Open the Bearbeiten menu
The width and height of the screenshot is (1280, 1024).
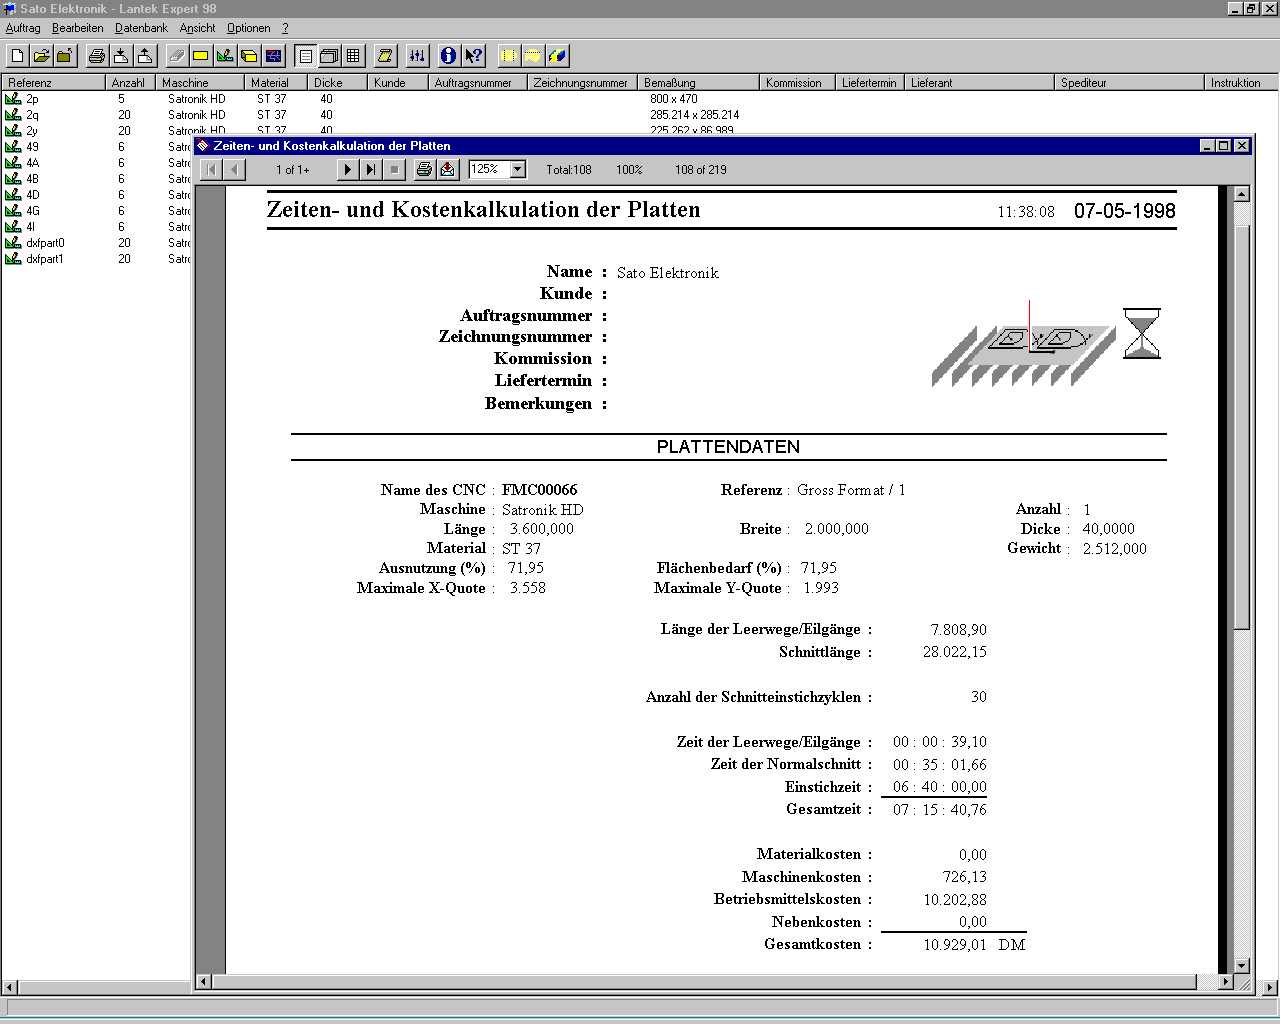tap(78, 28)
